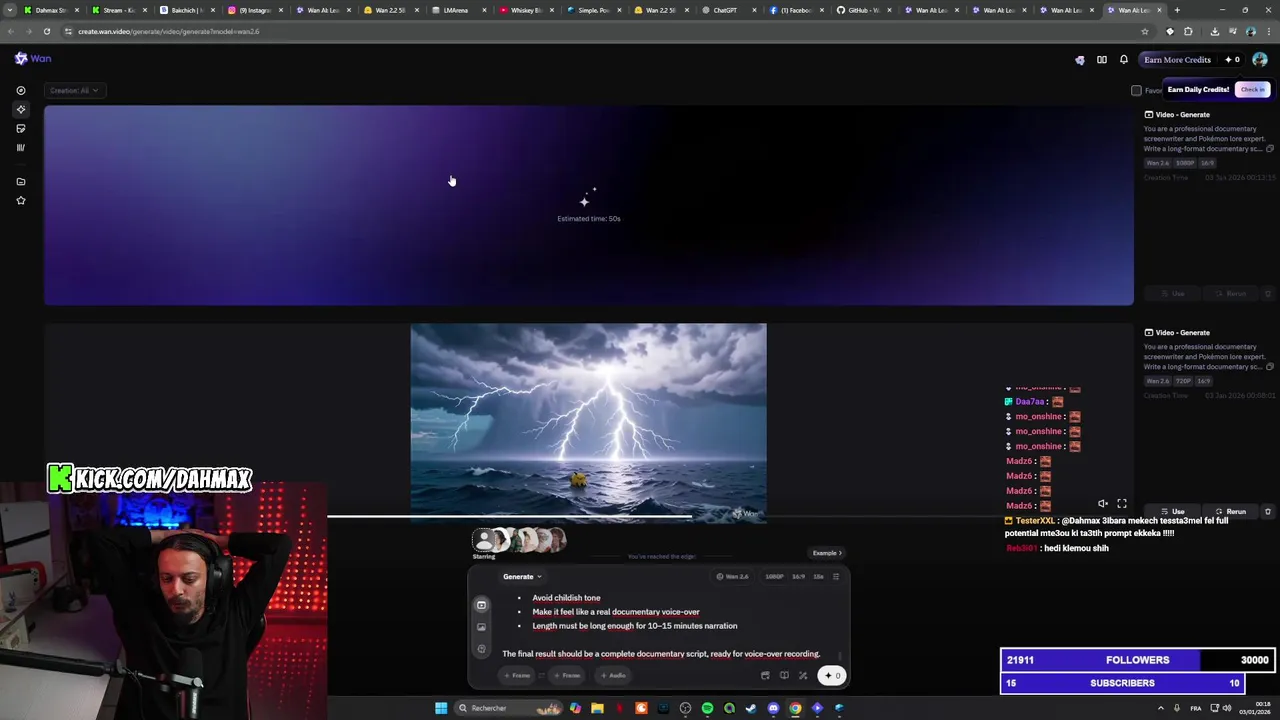The width and height of the screenshot is (1280, 720).
Task: Add the first Frame
Action: click(517, 675)
